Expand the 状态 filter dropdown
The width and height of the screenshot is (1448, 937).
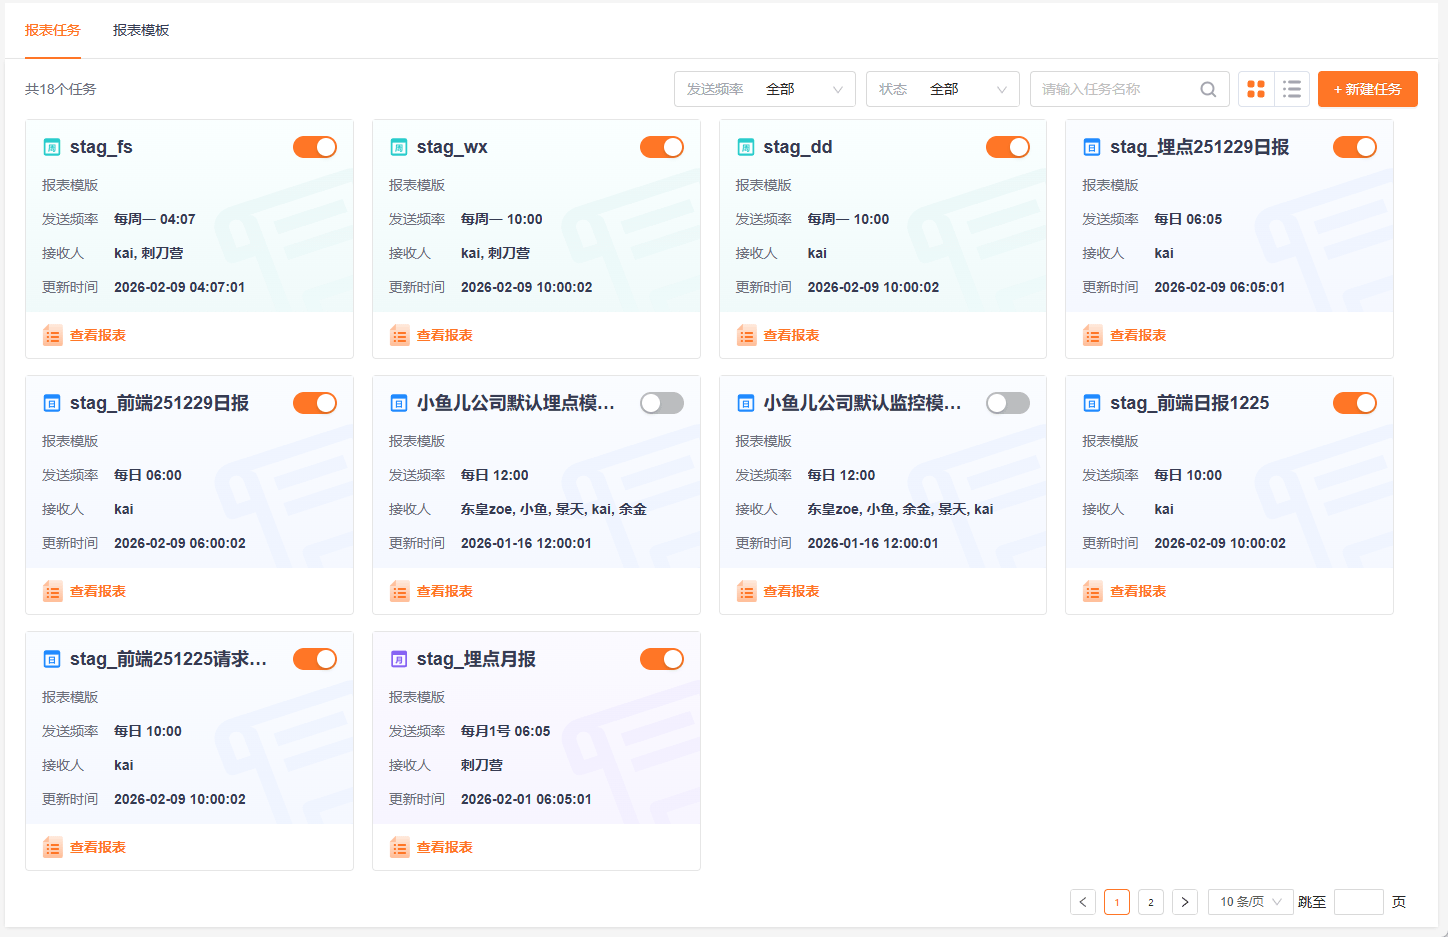tap(942, 89)
